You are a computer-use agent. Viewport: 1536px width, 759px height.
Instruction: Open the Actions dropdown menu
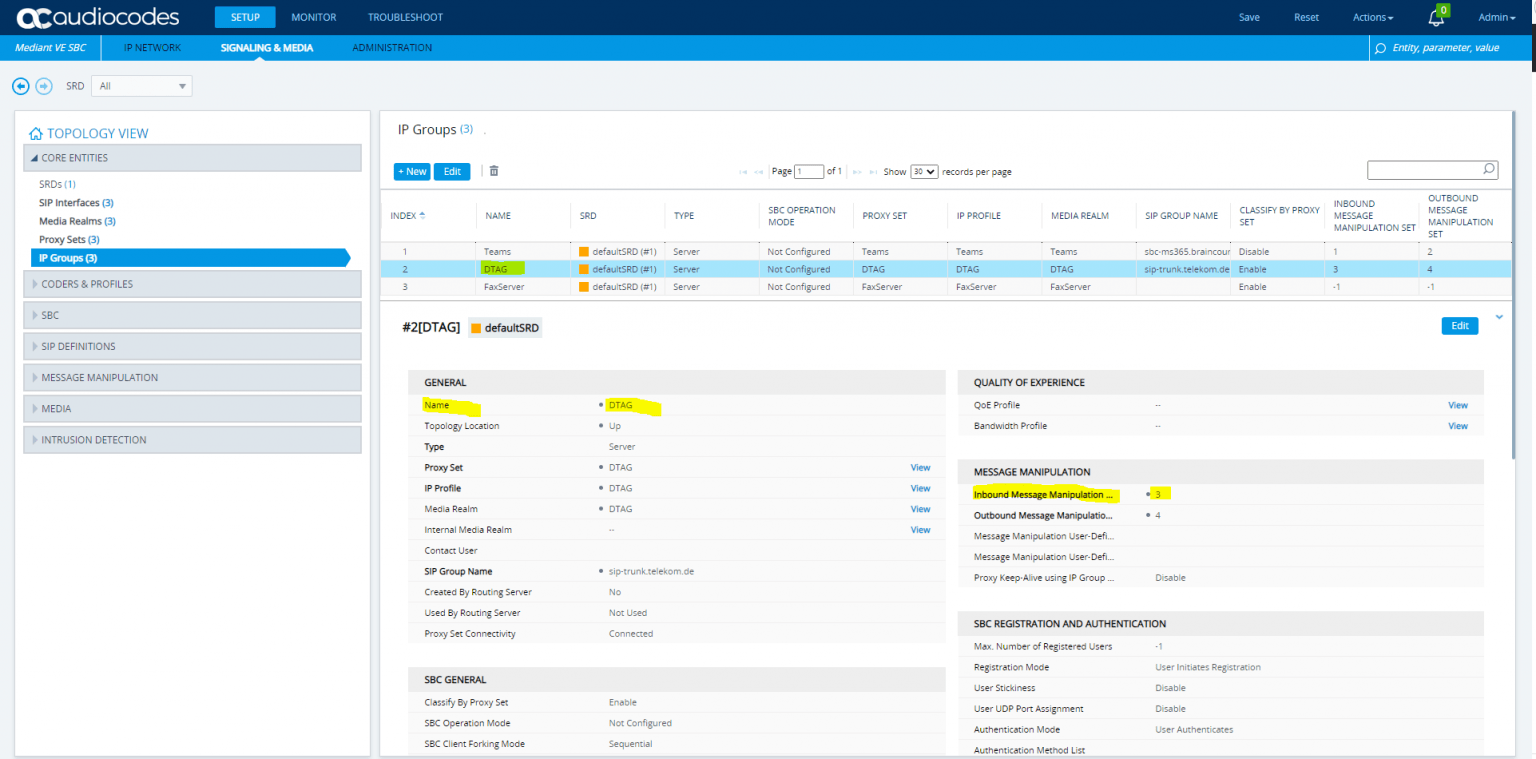[1372, 17]
